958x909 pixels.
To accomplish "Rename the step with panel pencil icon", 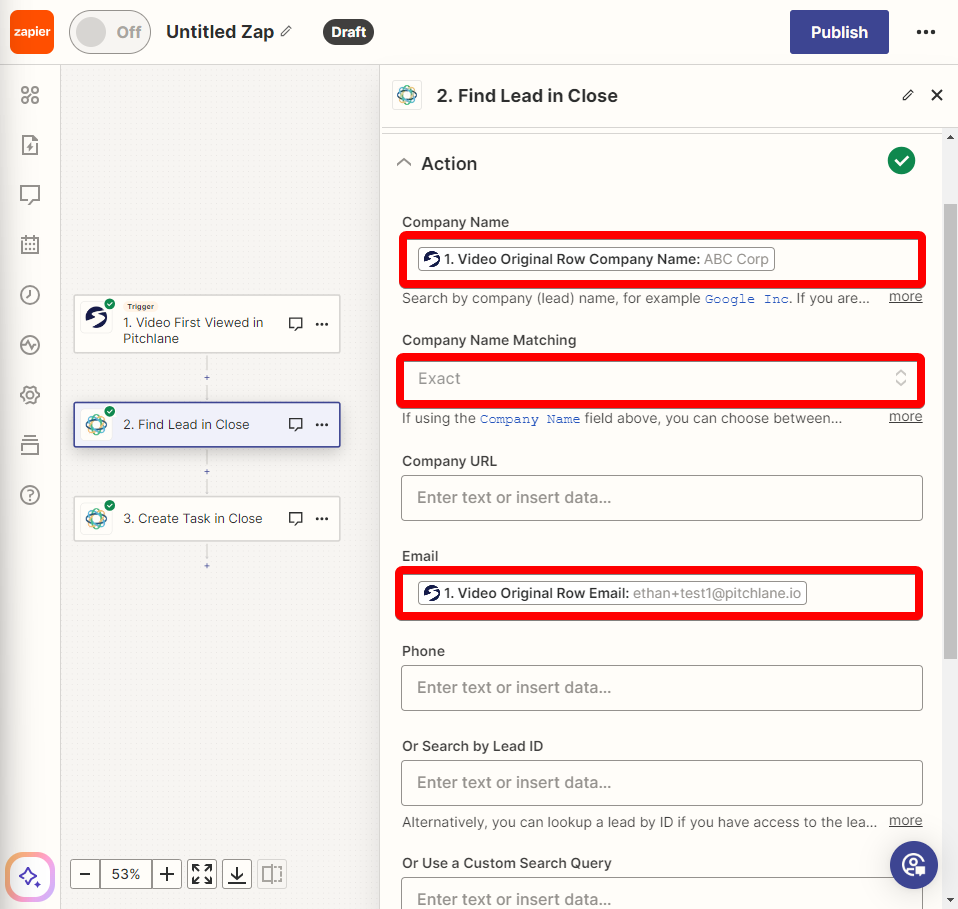I will [x=908, y=95].
